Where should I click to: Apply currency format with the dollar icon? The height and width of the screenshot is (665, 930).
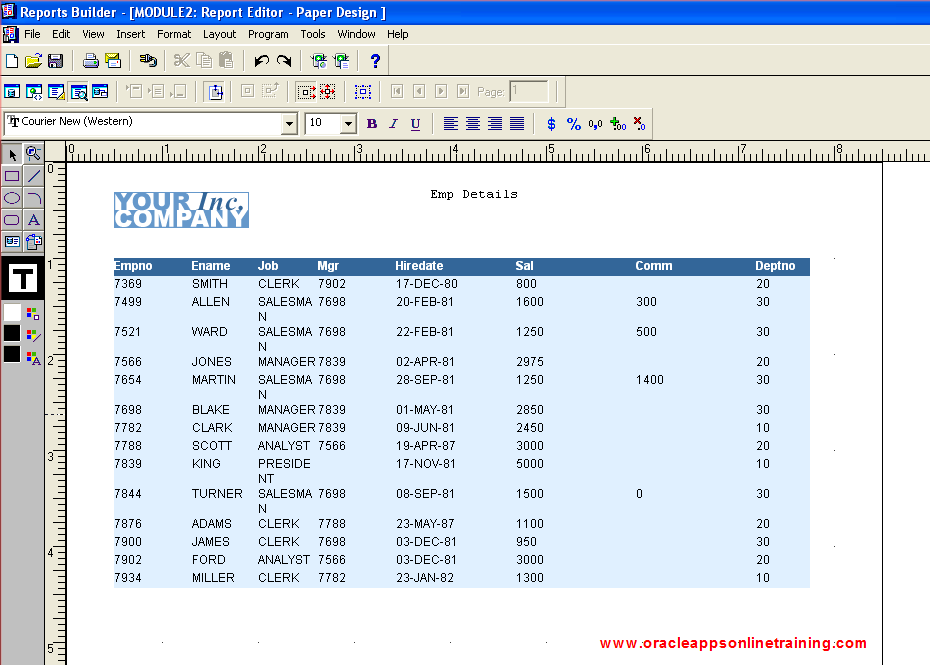(551, 123)
